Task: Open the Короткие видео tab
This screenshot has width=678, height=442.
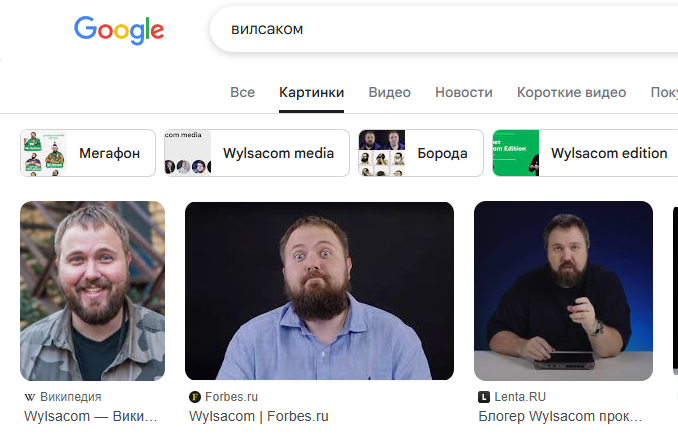Action: point(571,93)
